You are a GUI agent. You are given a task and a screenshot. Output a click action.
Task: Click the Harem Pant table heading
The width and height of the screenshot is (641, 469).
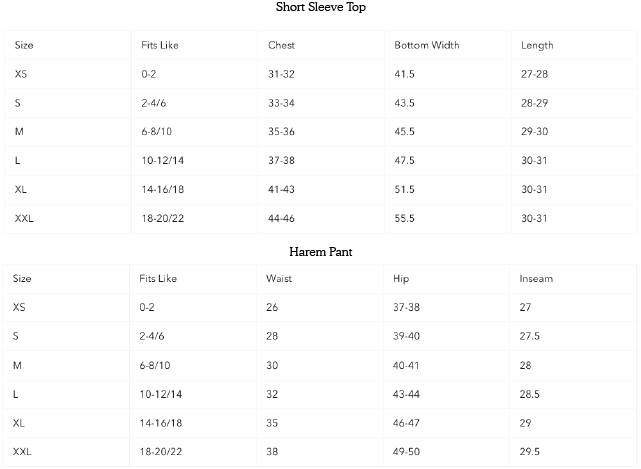point(320,252)
